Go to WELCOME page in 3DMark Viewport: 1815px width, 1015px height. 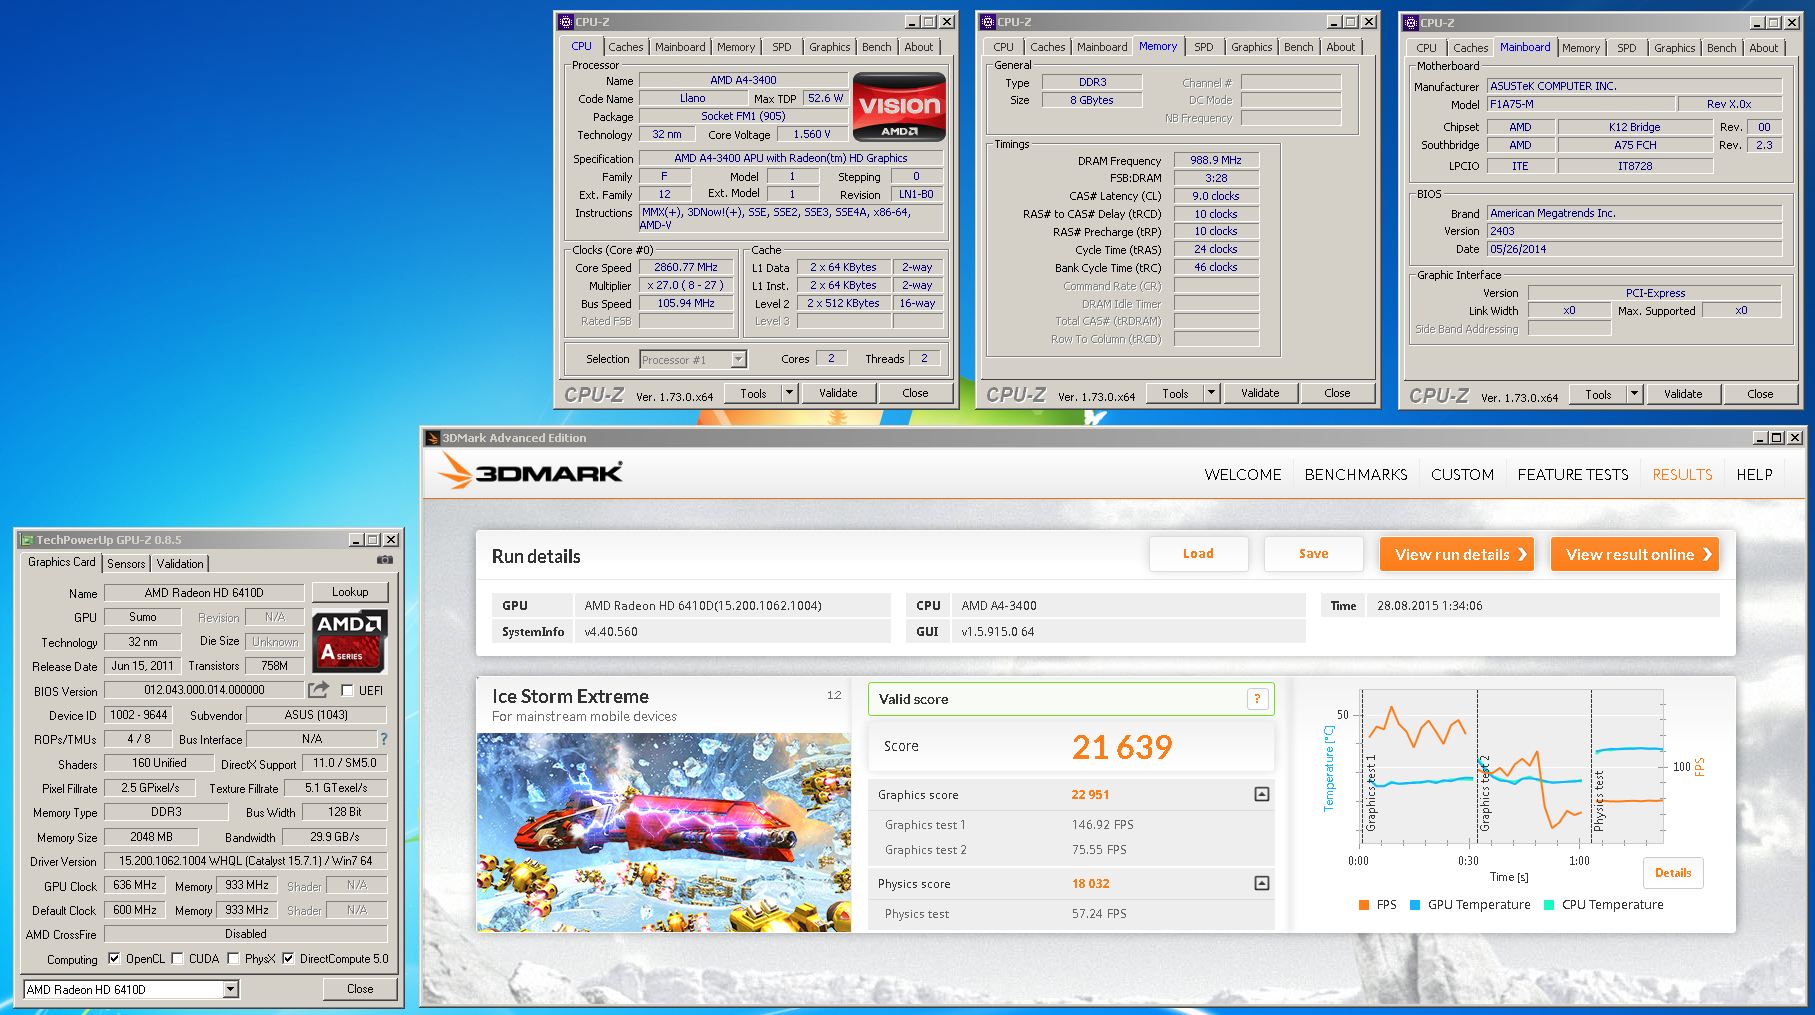tap(1243, 475)
